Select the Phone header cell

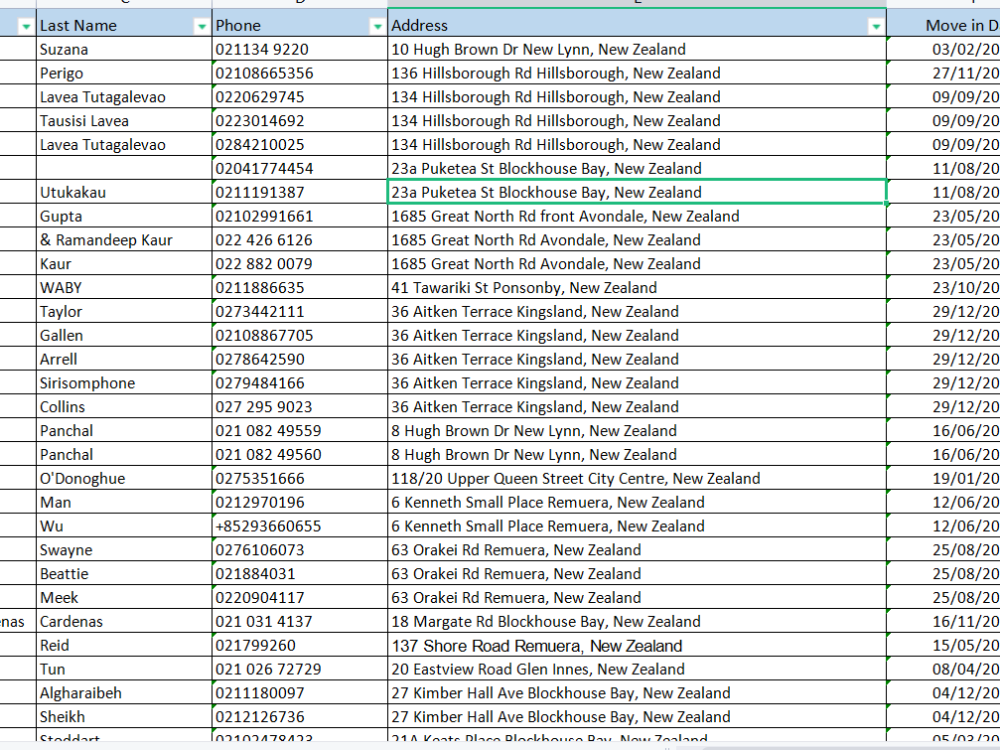[300, 26]
